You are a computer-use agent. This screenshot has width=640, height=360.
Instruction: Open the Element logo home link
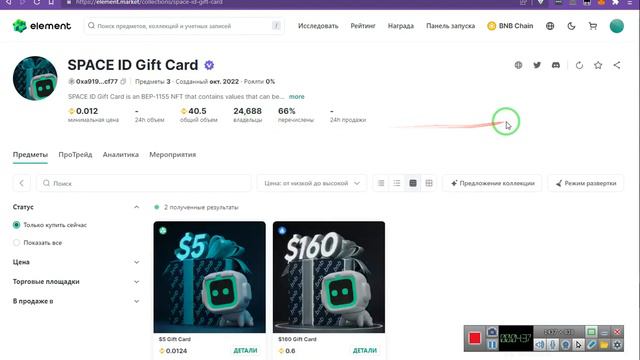[x=42, y=26]
